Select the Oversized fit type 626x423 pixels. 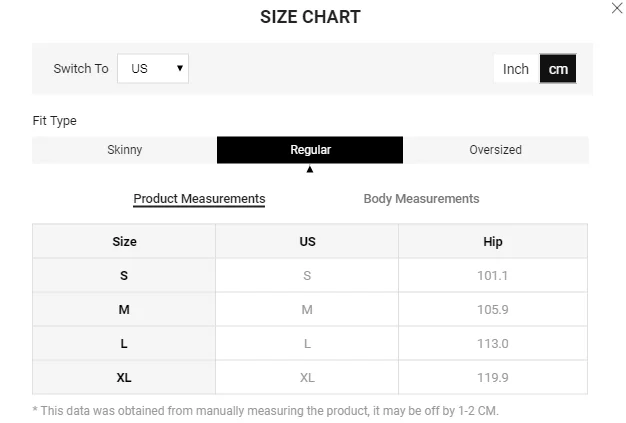[495, 150]
